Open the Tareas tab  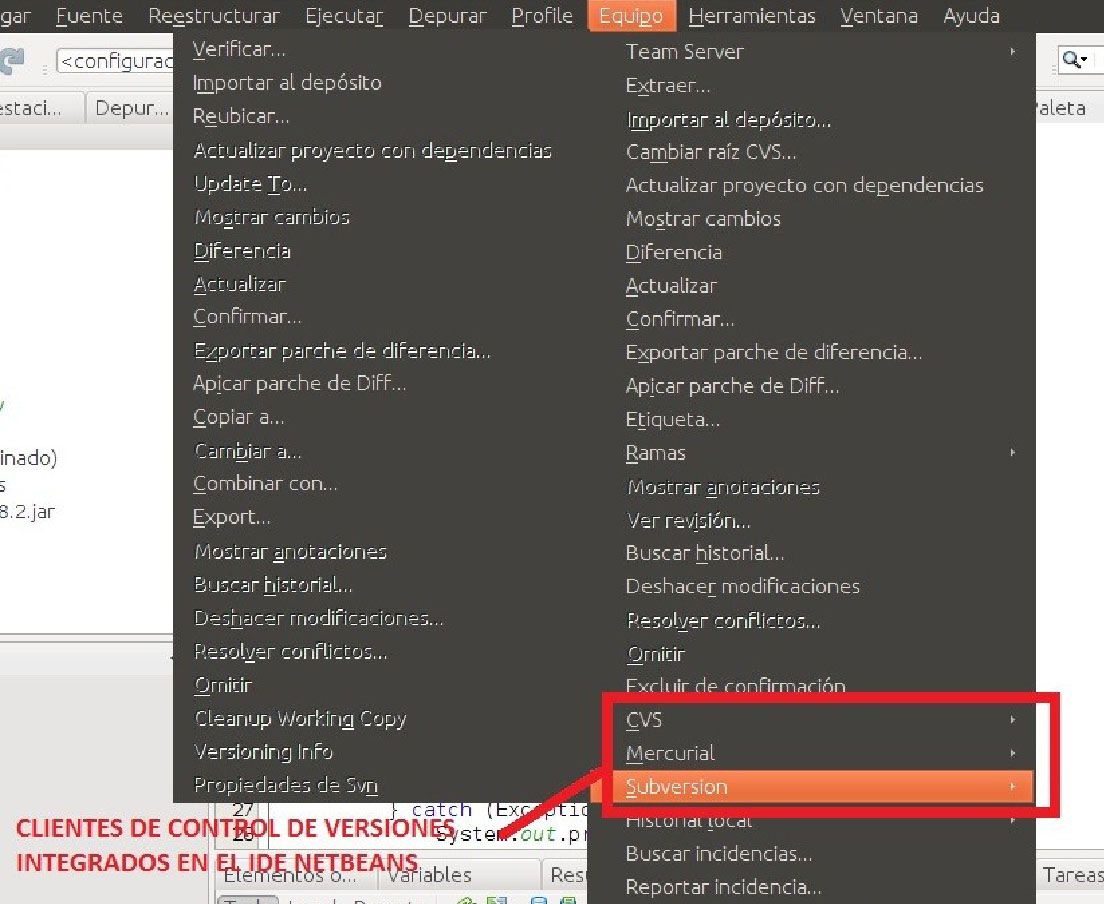1072,875
